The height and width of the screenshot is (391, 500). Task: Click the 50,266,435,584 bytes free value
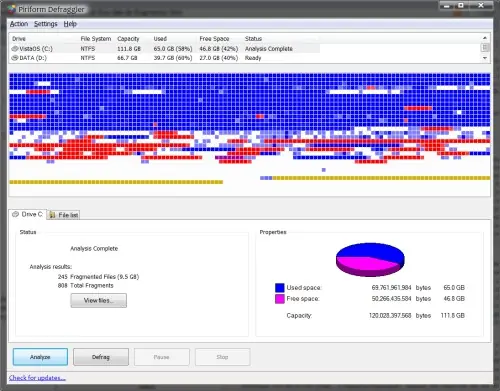(401, 299)
